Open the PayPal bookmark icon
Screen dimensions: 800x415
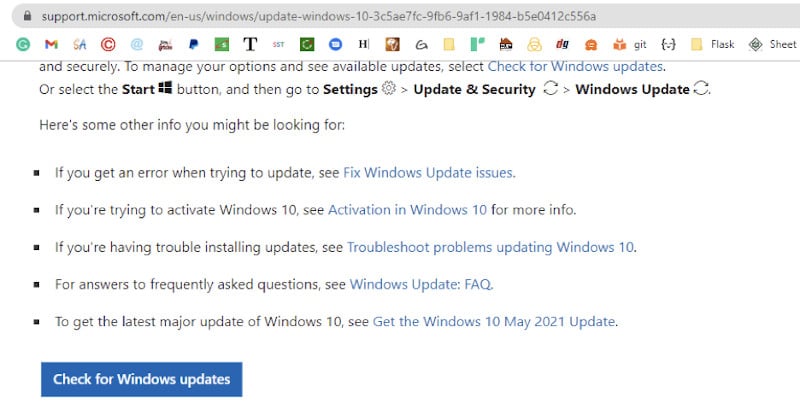(x=193, y=44)
